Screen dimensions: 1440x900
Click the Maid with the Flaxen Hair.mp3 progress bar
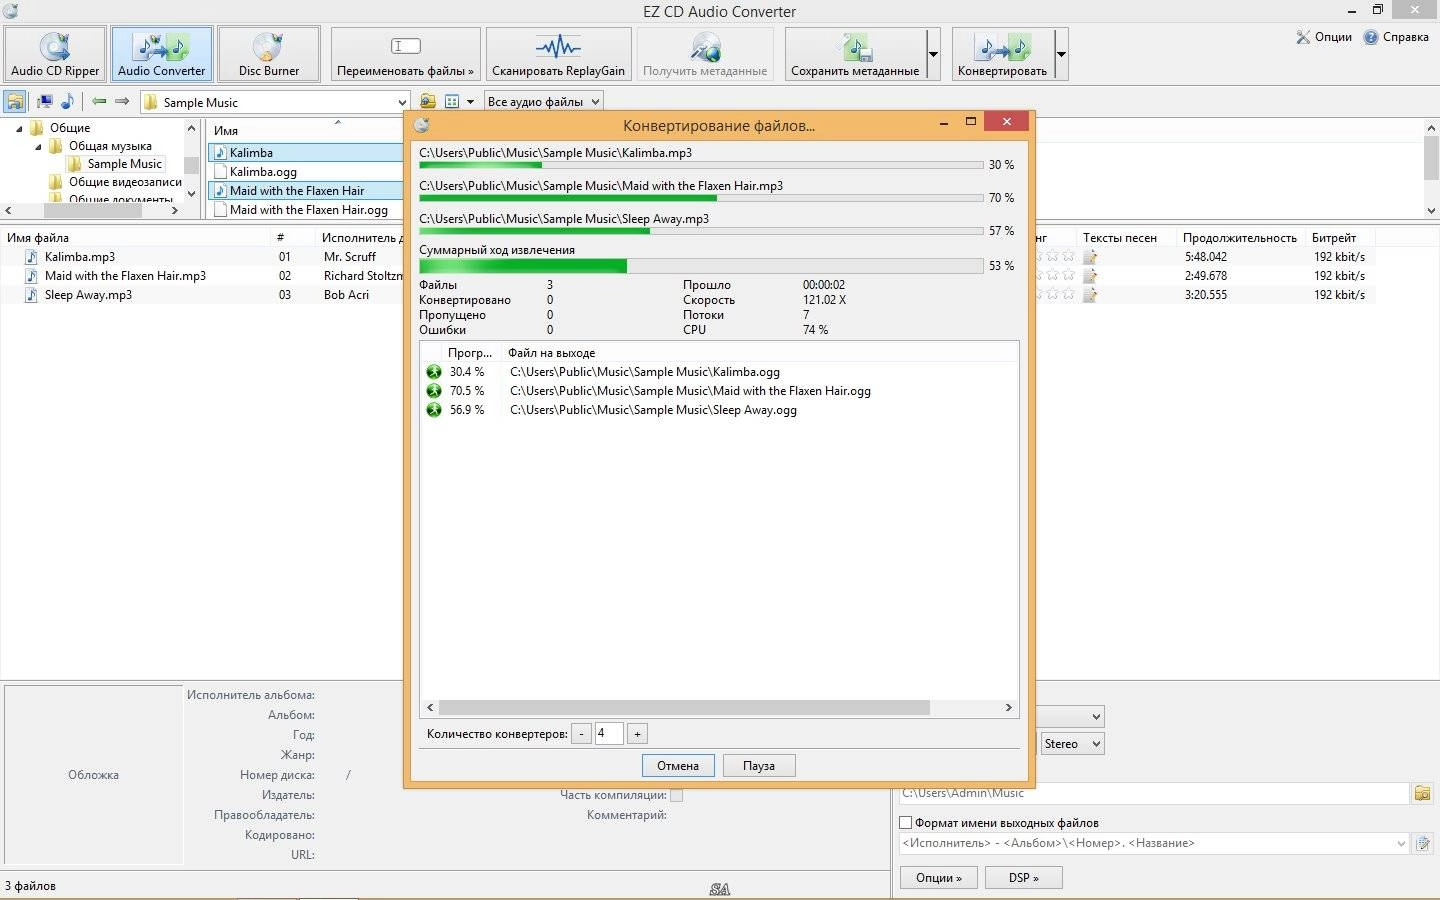pyautogui.click(x=701, y=198)
